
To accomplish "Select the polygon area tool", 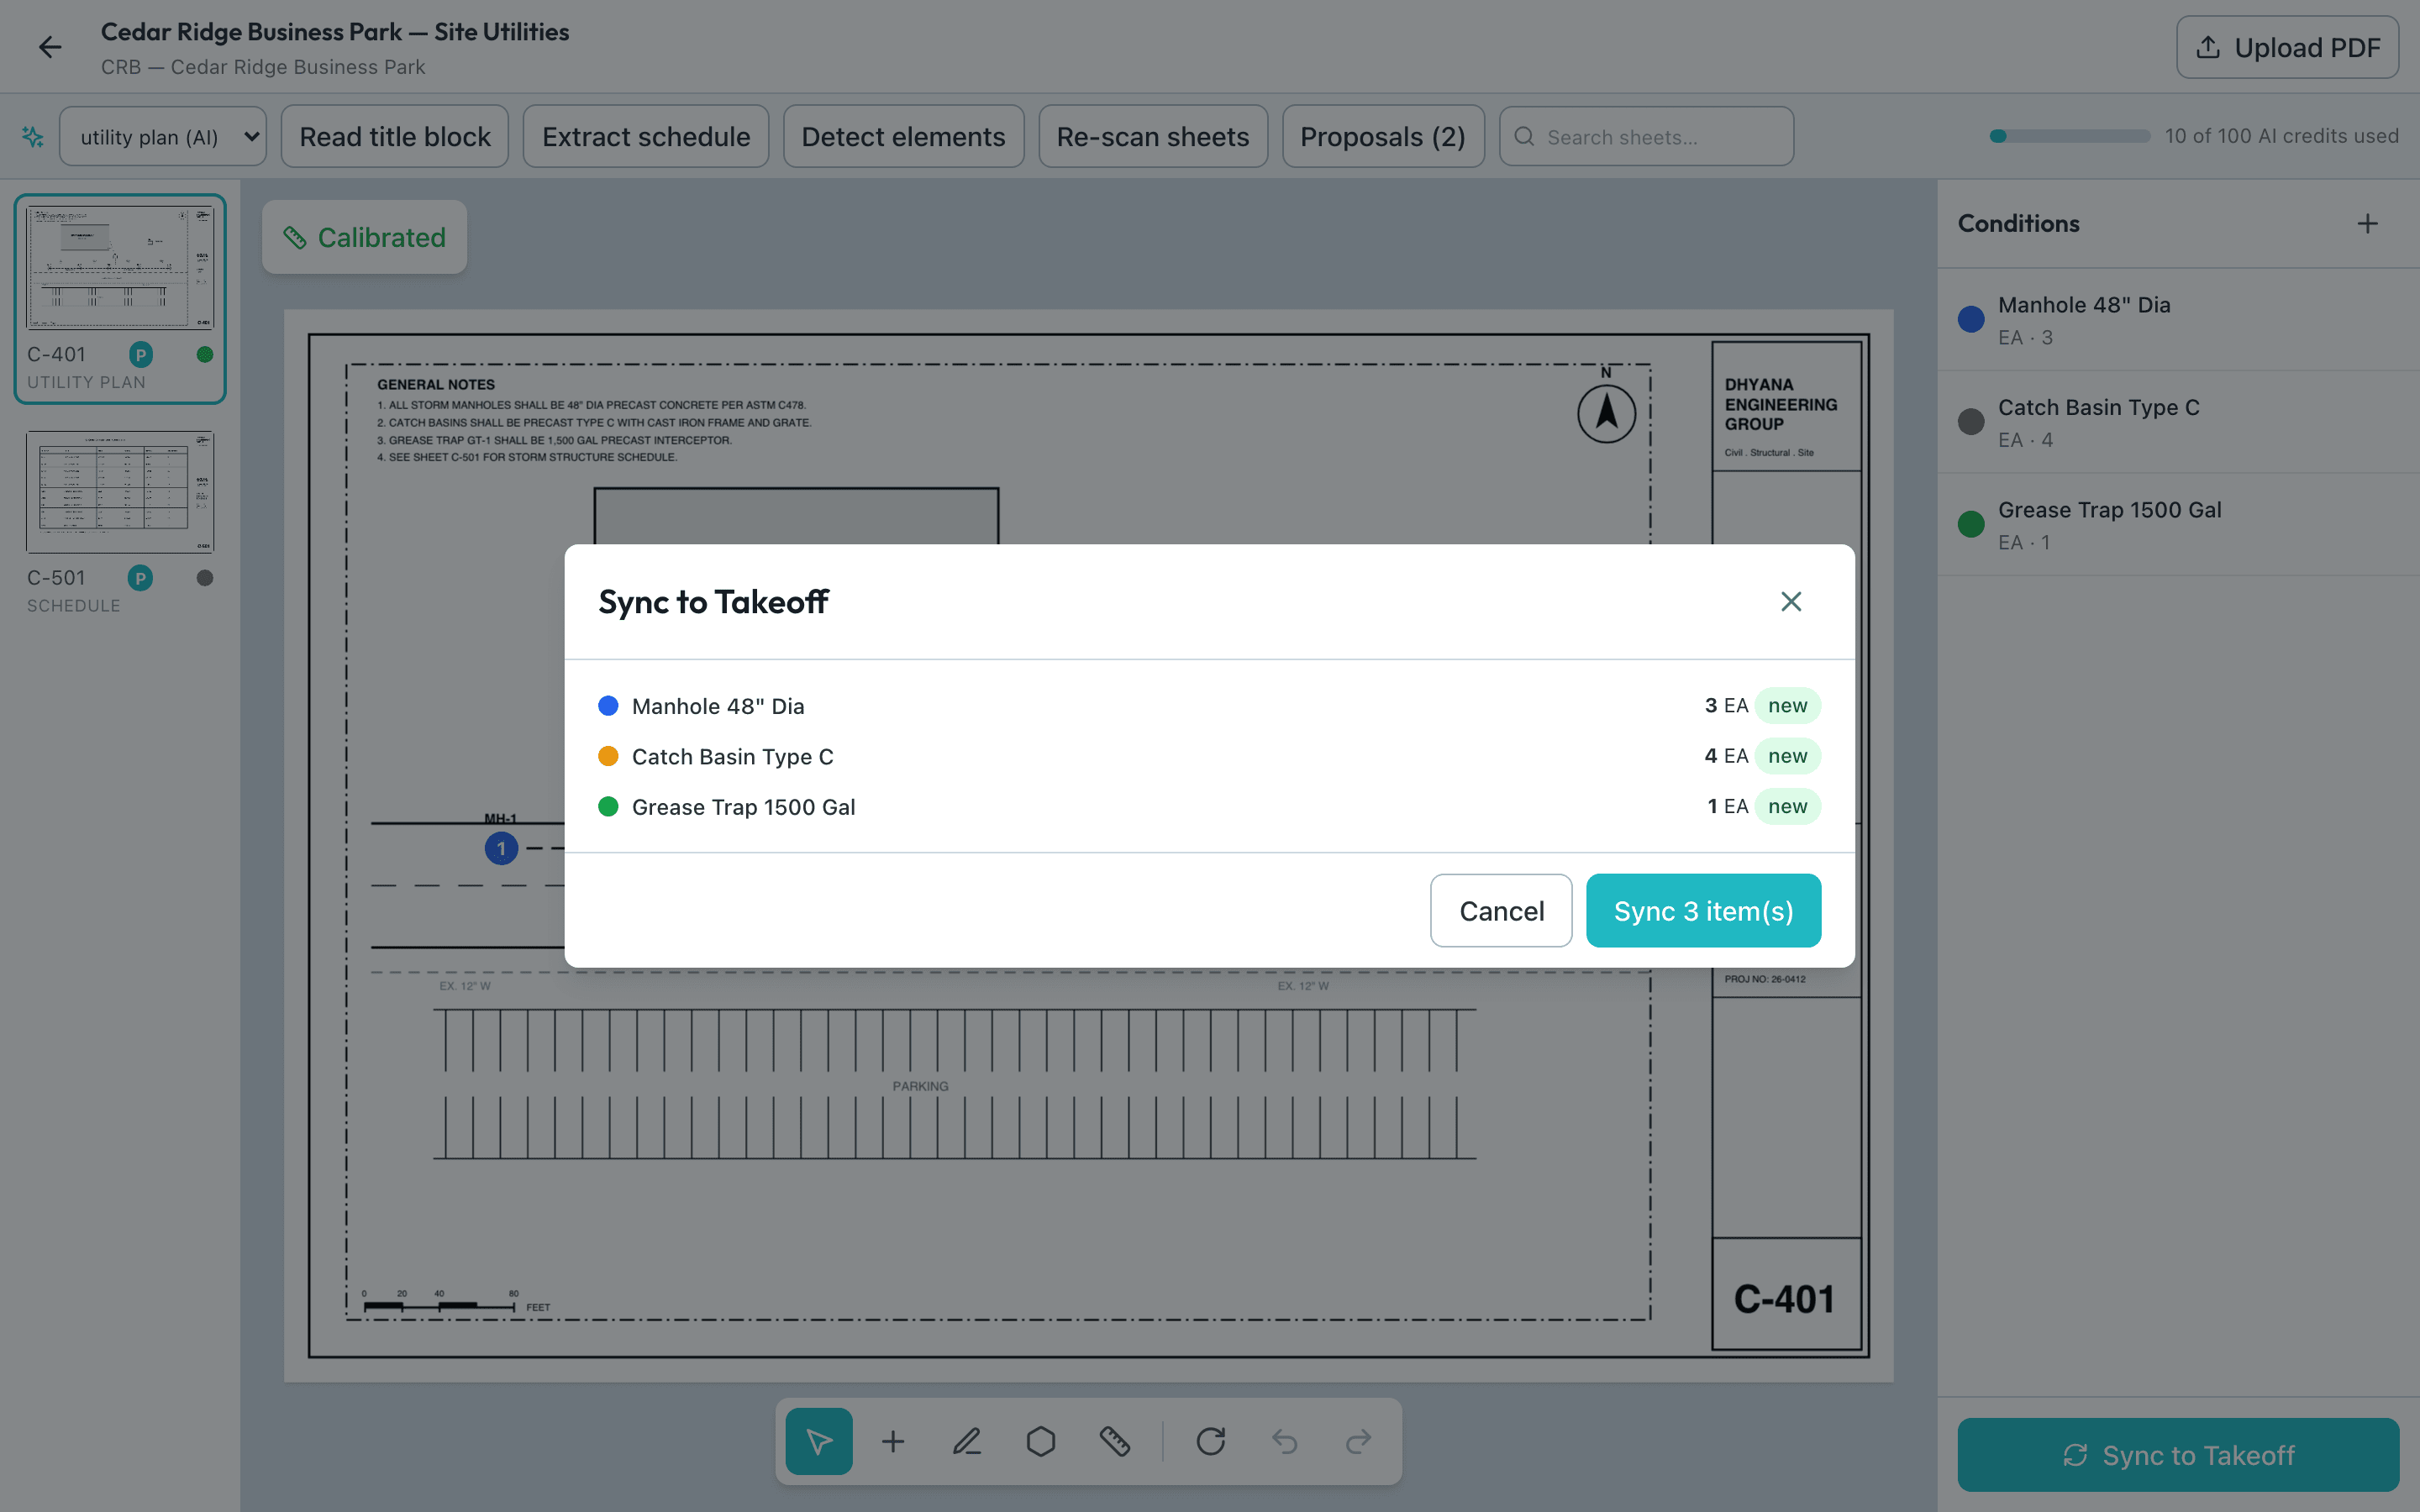I will (1041, 1441).
